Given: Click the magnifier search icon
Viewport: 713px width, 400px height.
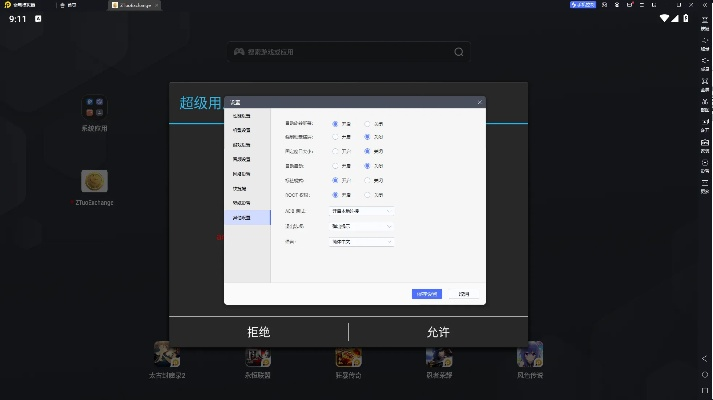Looking at the screenshot, I should 459,52.
